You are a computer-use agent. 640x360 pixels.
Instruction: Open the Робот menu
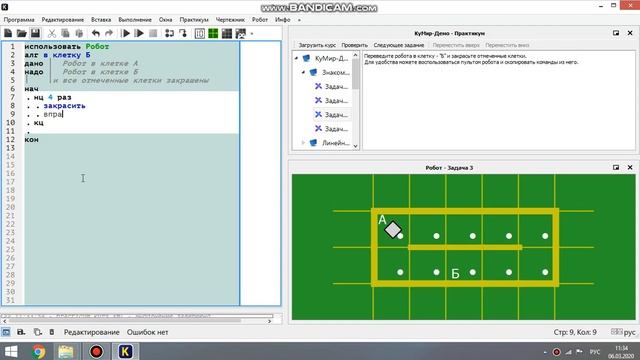(x=260, y=20)
